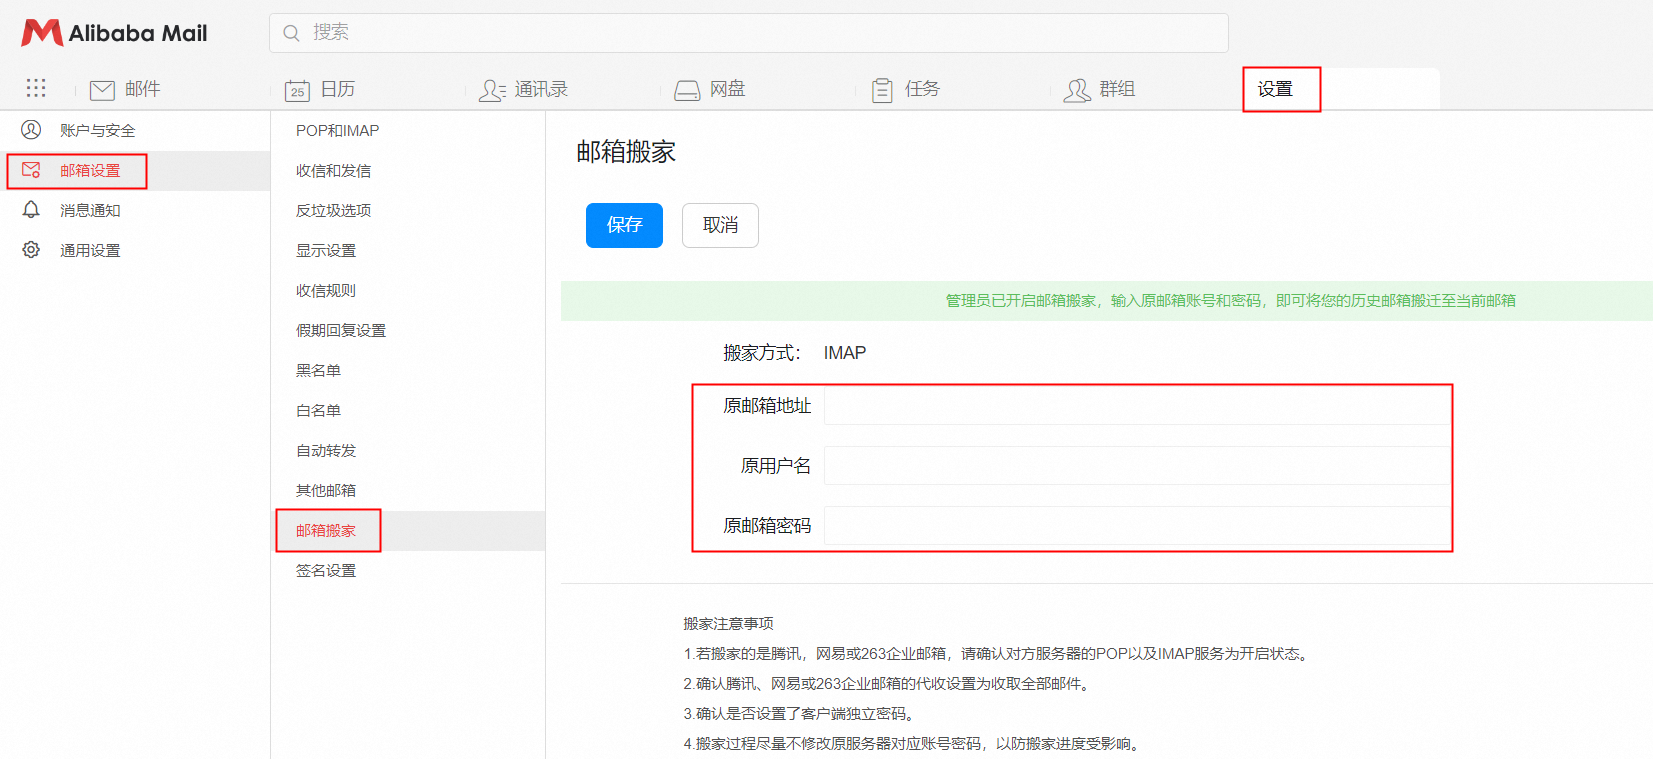This screenshot has height=759, width=1653.
Task: Focus the 搜索 search box
Action: pos(748,33)
